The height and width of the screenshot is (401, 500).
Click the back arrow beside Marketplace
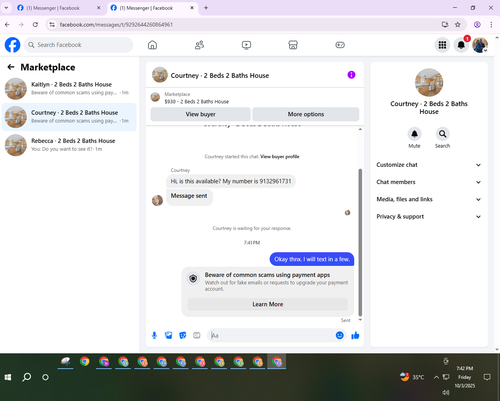click(x=11, y=67)
